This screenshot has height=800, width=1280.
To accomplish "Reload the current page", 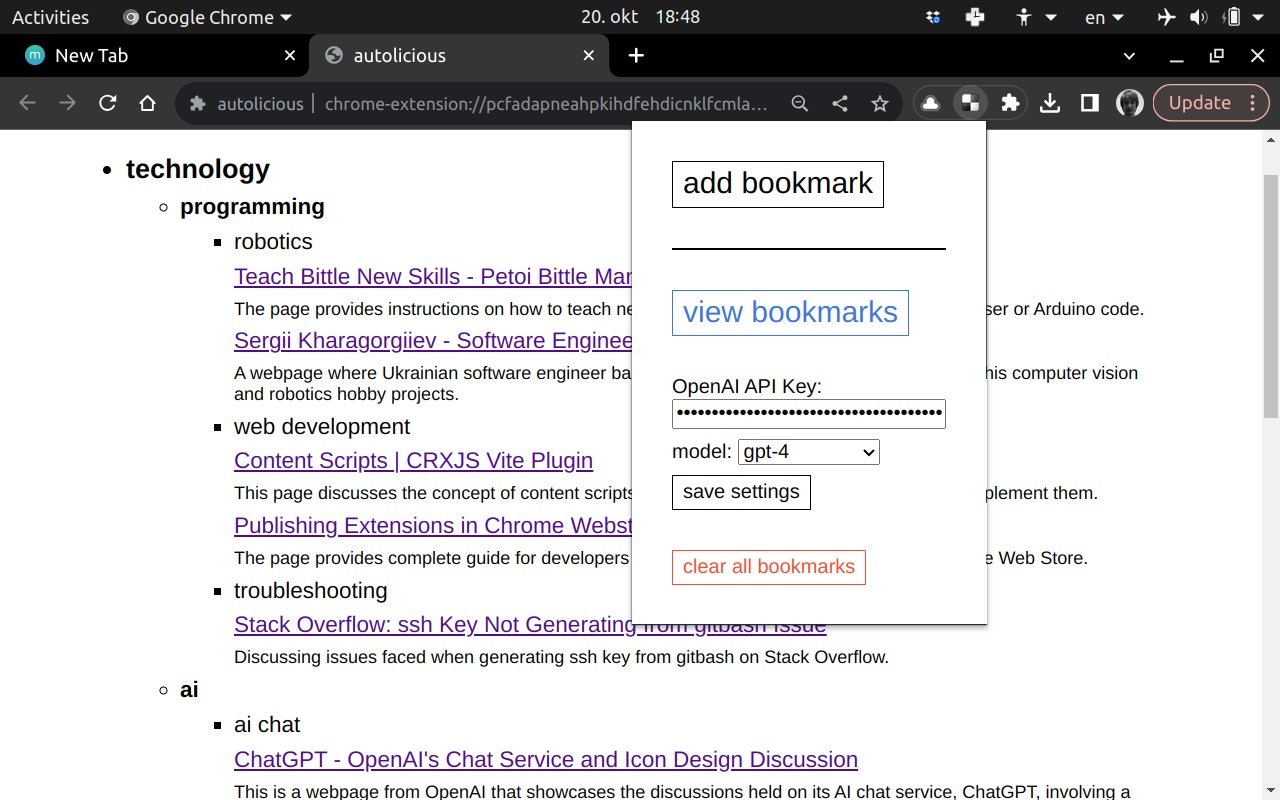I will pos(108,103).
